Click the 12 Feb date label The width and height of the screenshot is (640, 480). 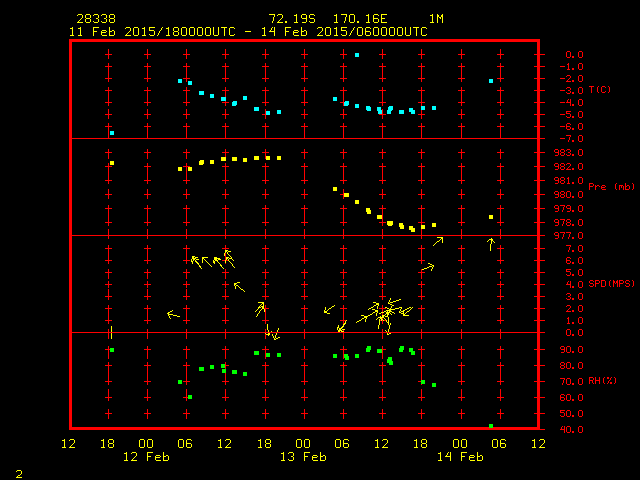click(146, 457)
